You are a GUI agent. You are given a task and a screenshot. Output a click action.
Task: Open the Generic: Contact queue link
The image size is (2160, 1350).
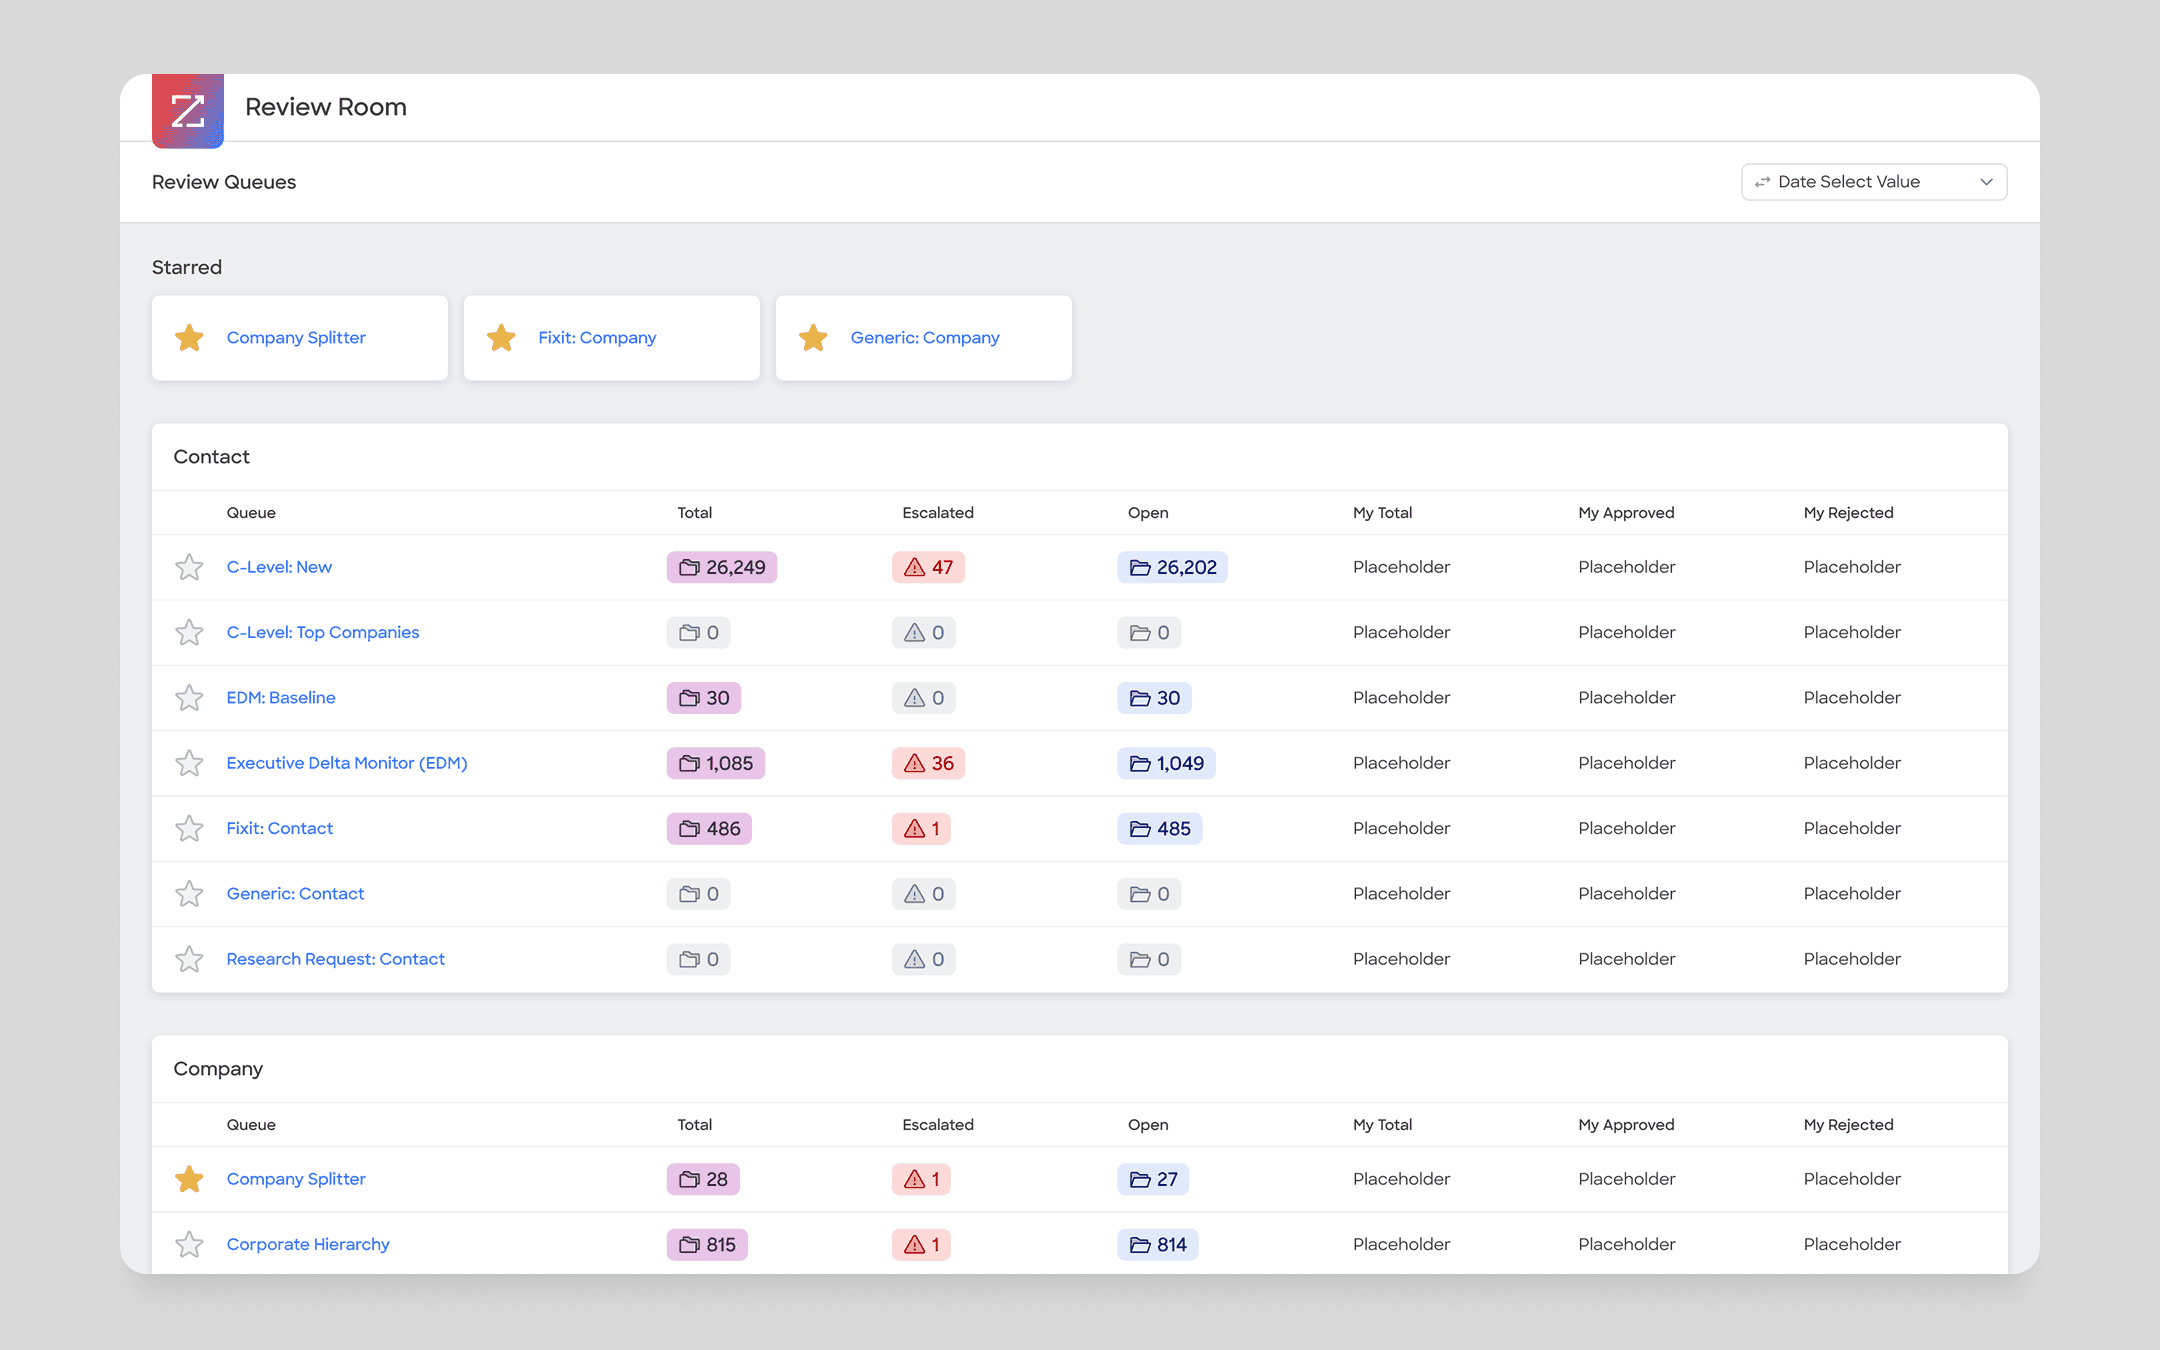[295, 894]
